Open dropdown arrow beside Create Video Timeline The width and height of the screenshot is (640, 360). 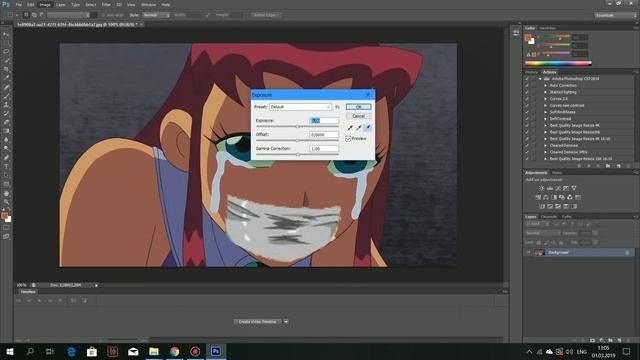[x=286, y=322]
